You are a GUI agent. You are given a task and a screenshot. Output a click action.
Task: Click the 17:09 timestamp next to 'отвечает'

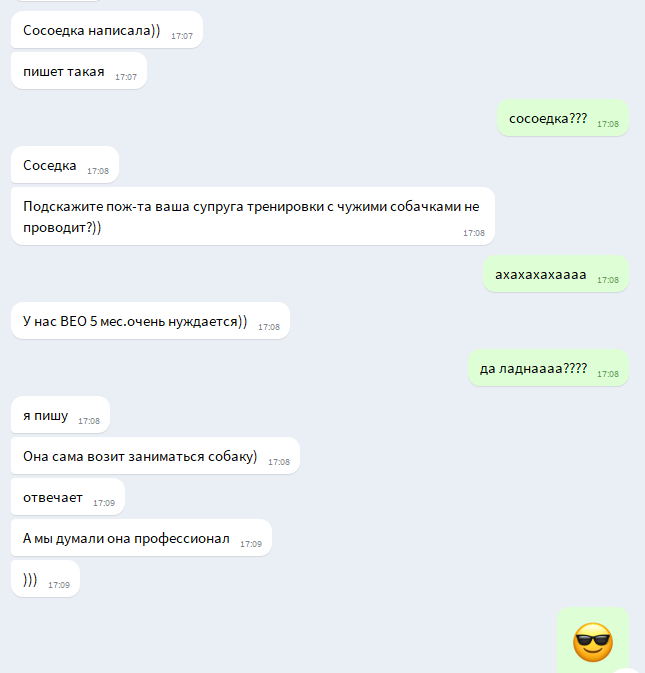pyautogui.click(x=104, y=503)
